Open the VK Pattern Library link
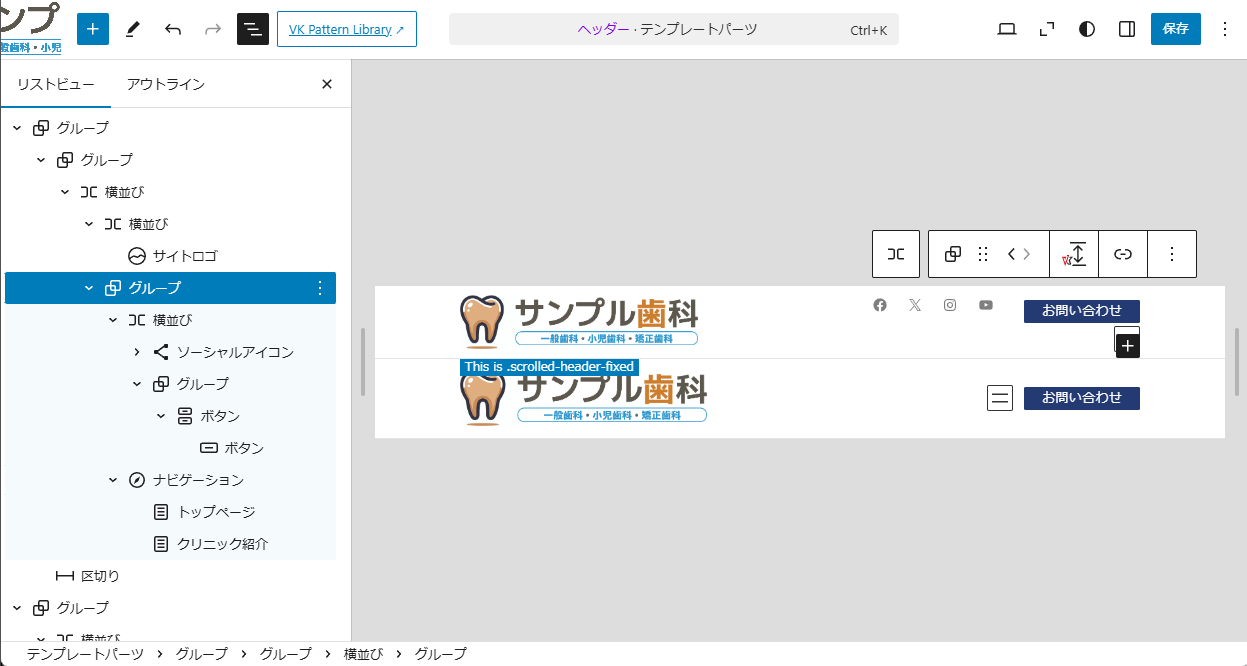1247x666 pixels. 346,29
